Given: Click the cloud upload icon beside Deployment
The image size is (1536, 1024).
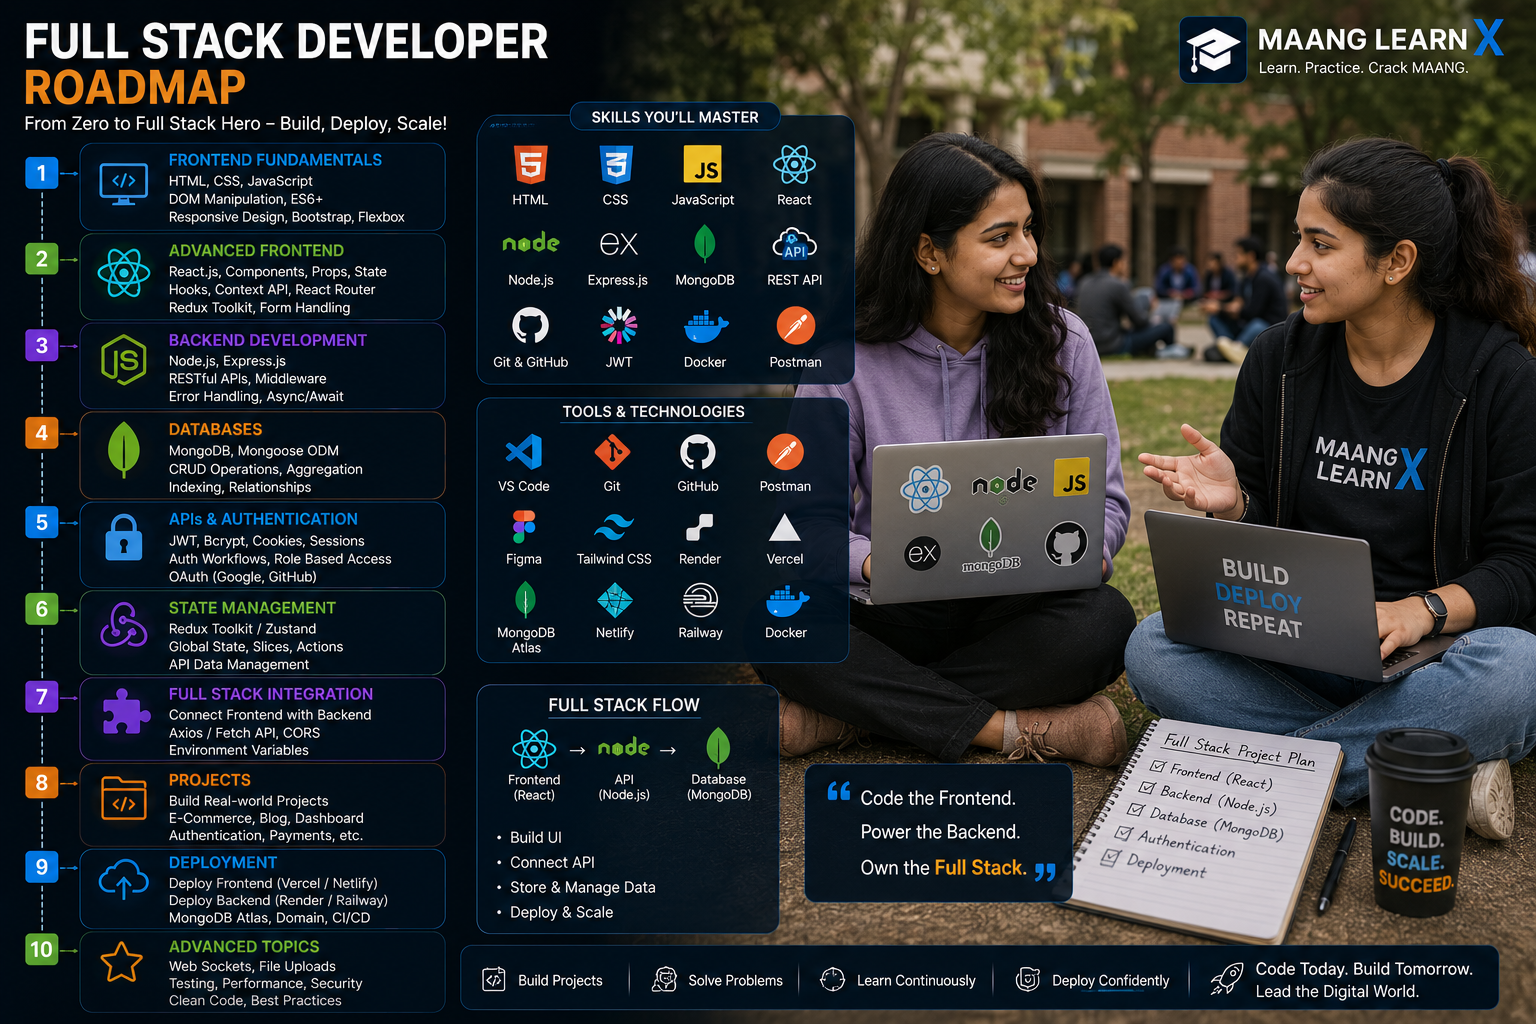Looking at the screenshot, I should tap(124, 880).
